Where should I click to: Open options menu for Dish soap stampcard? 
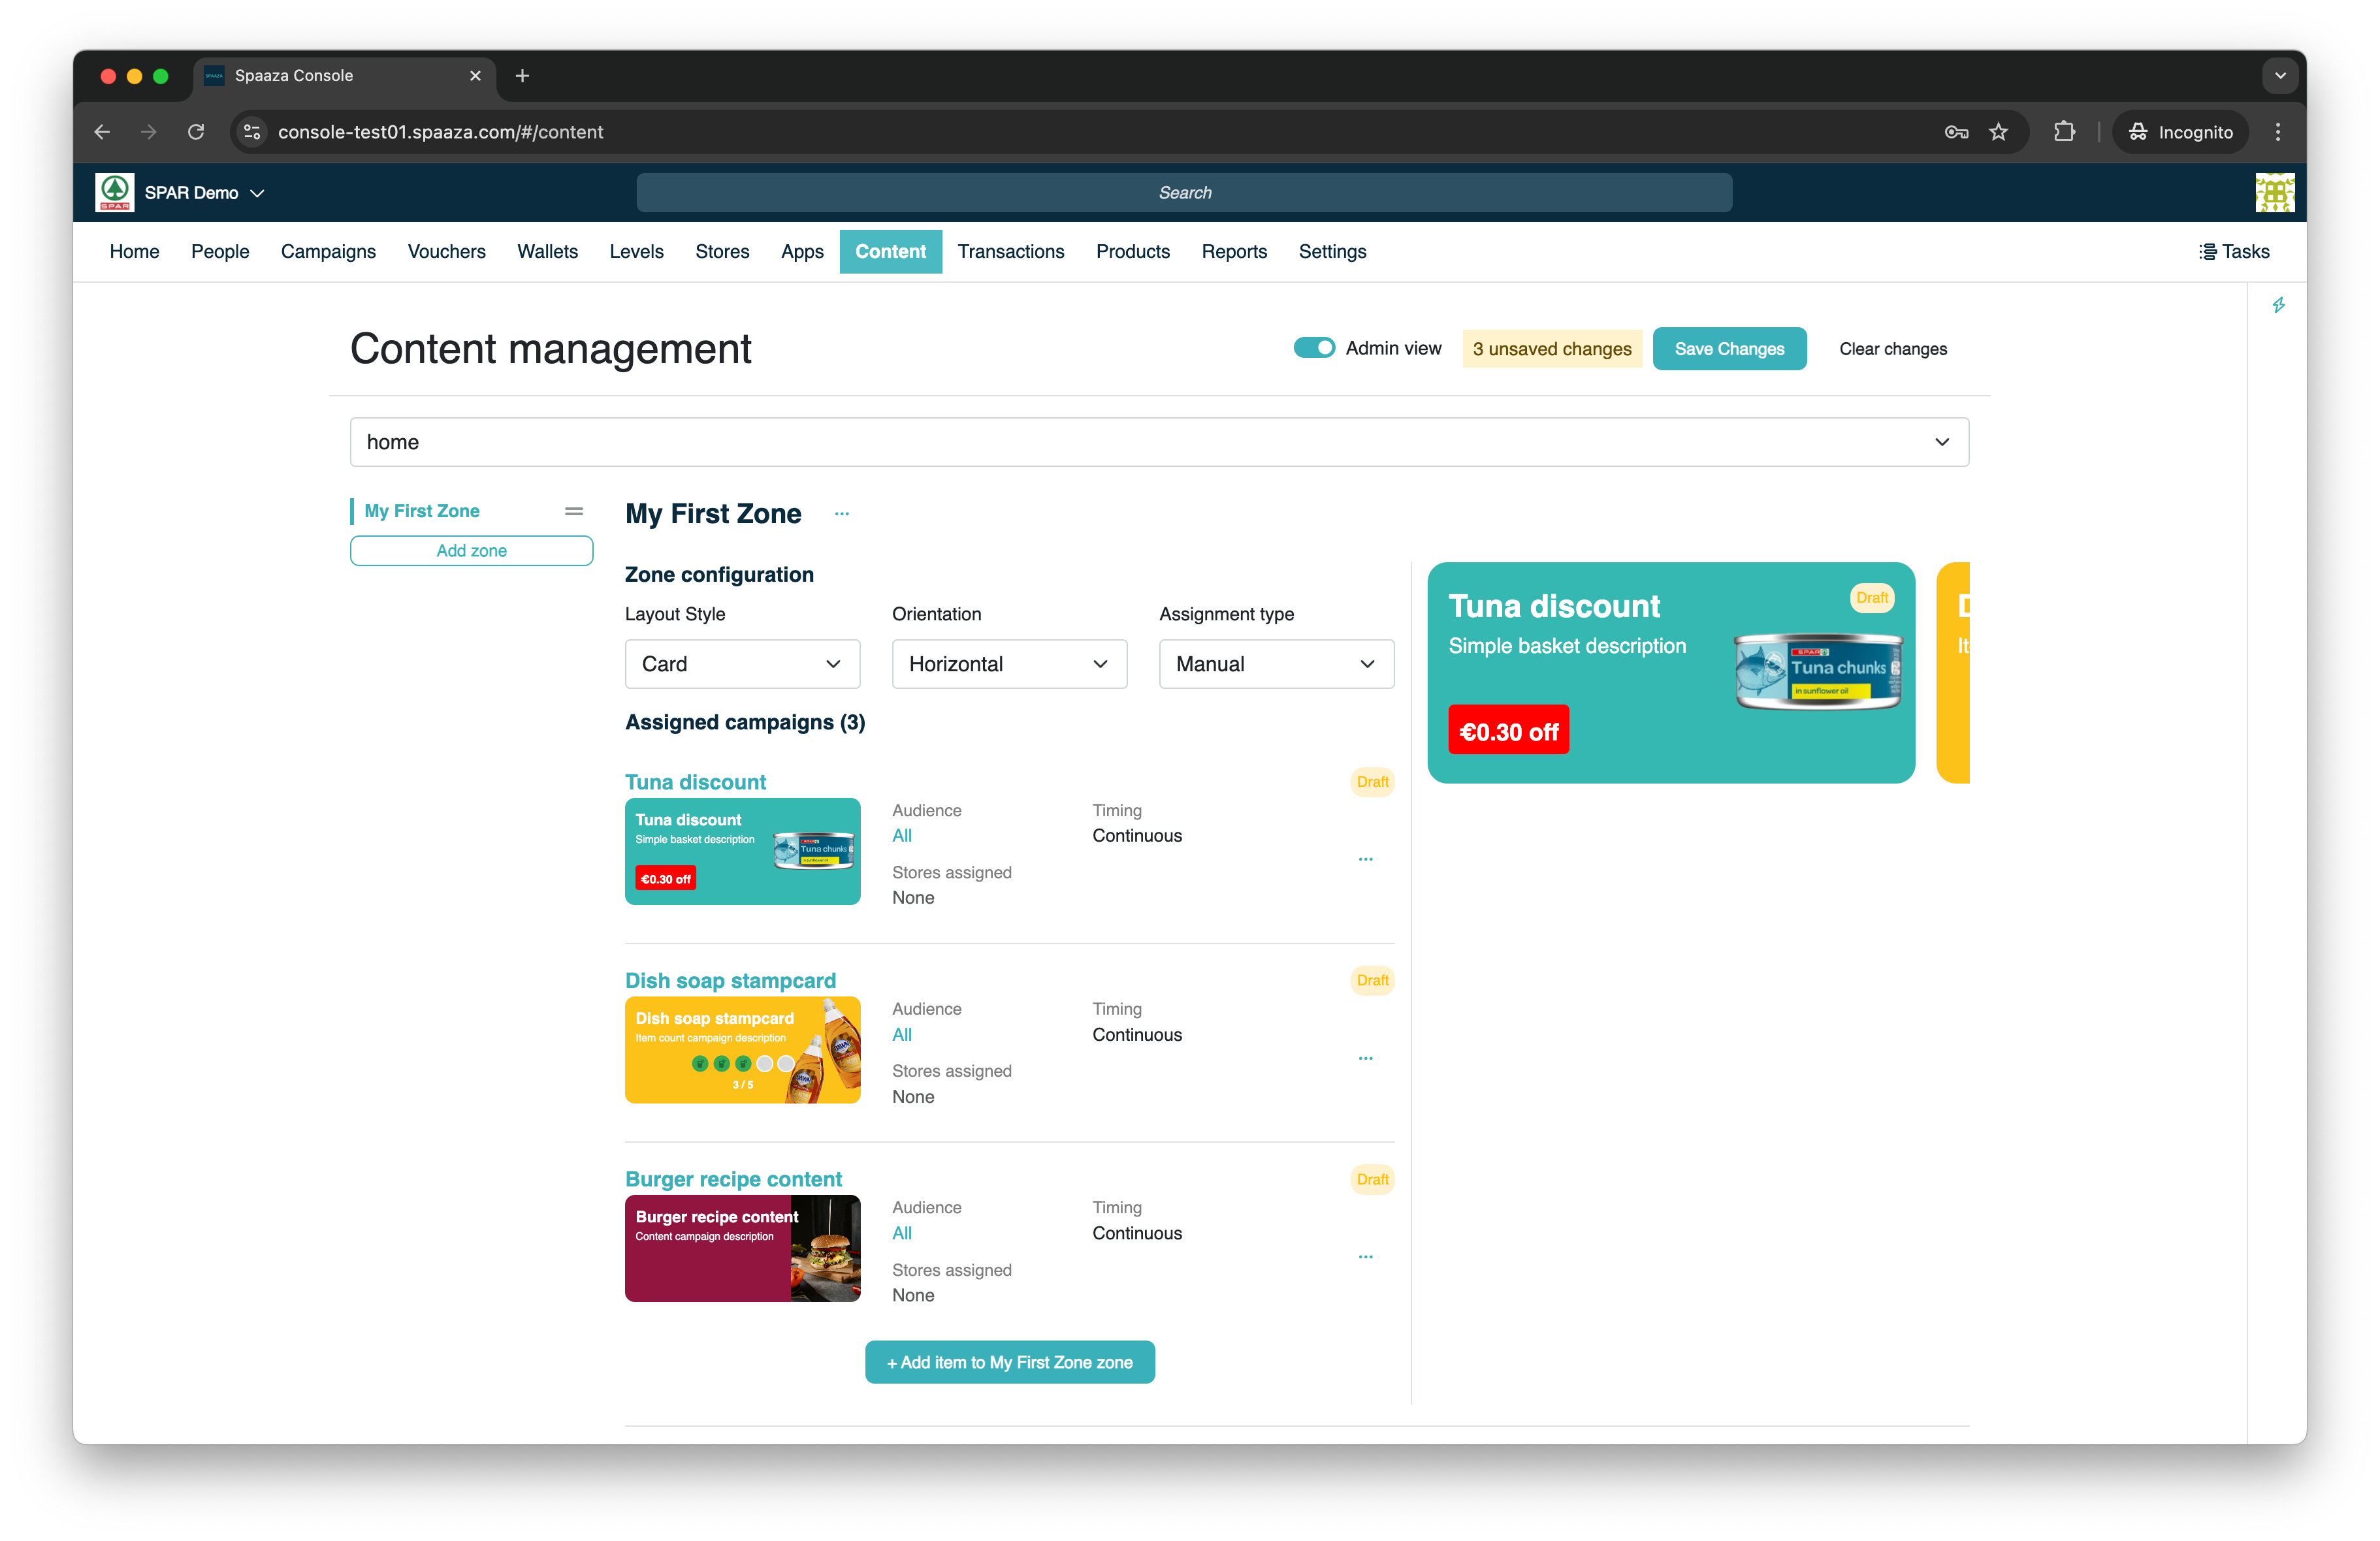pyautogui.click(x=1365, y=1058)
